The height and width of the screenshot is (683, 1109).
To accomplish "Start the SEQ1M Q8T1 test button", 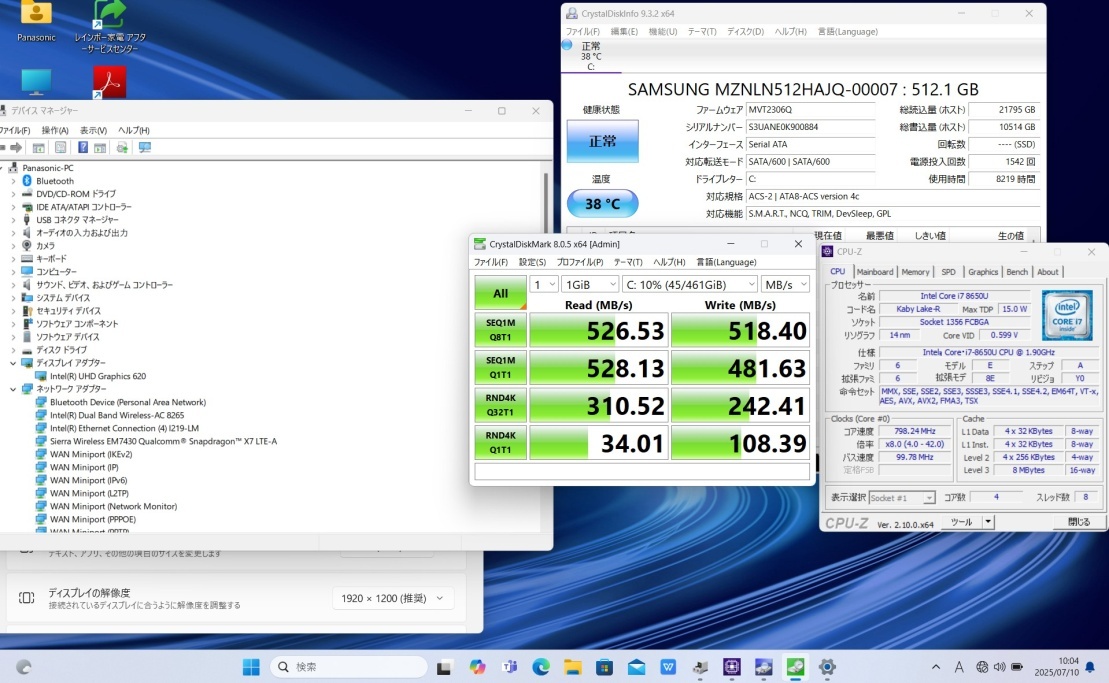I will [500, 330].
